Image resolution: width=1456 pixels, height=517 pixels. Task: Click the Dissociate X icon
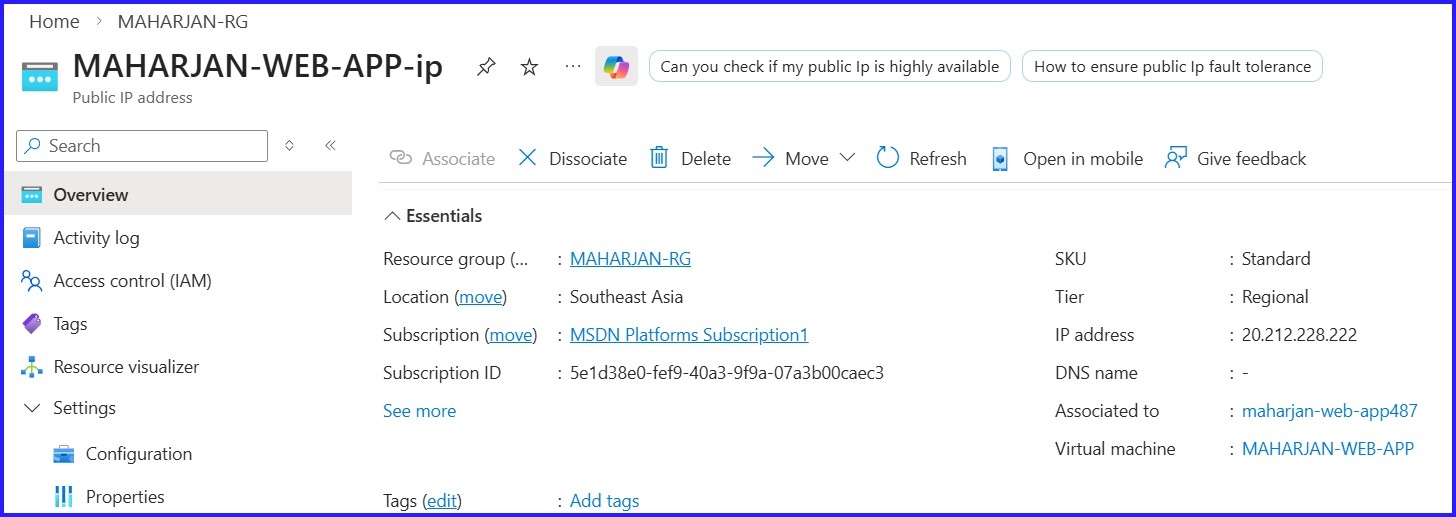tap(527, 158)
